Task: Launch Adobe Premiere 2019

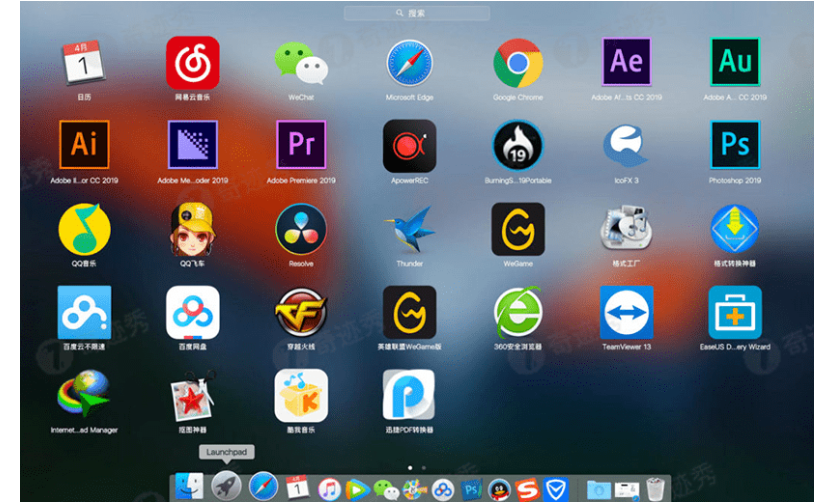Action: (301, 144)
